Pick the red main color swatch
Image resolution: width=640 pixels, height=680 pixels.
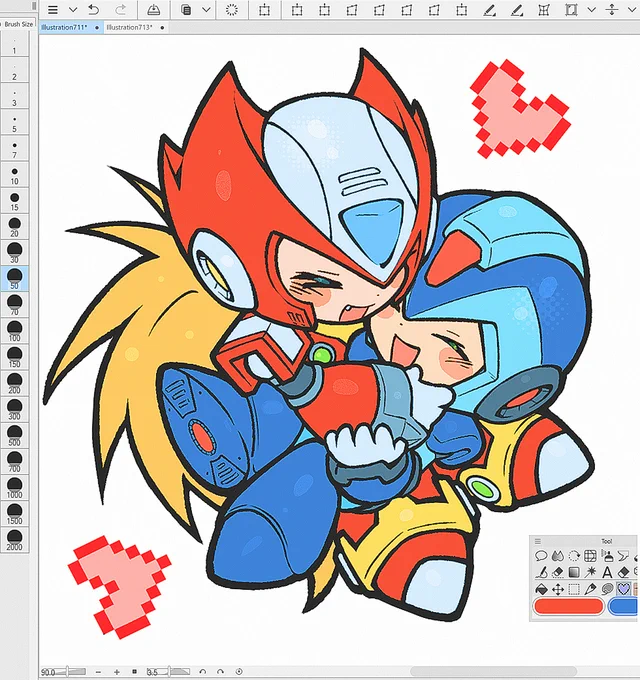(x=568, y=606)
